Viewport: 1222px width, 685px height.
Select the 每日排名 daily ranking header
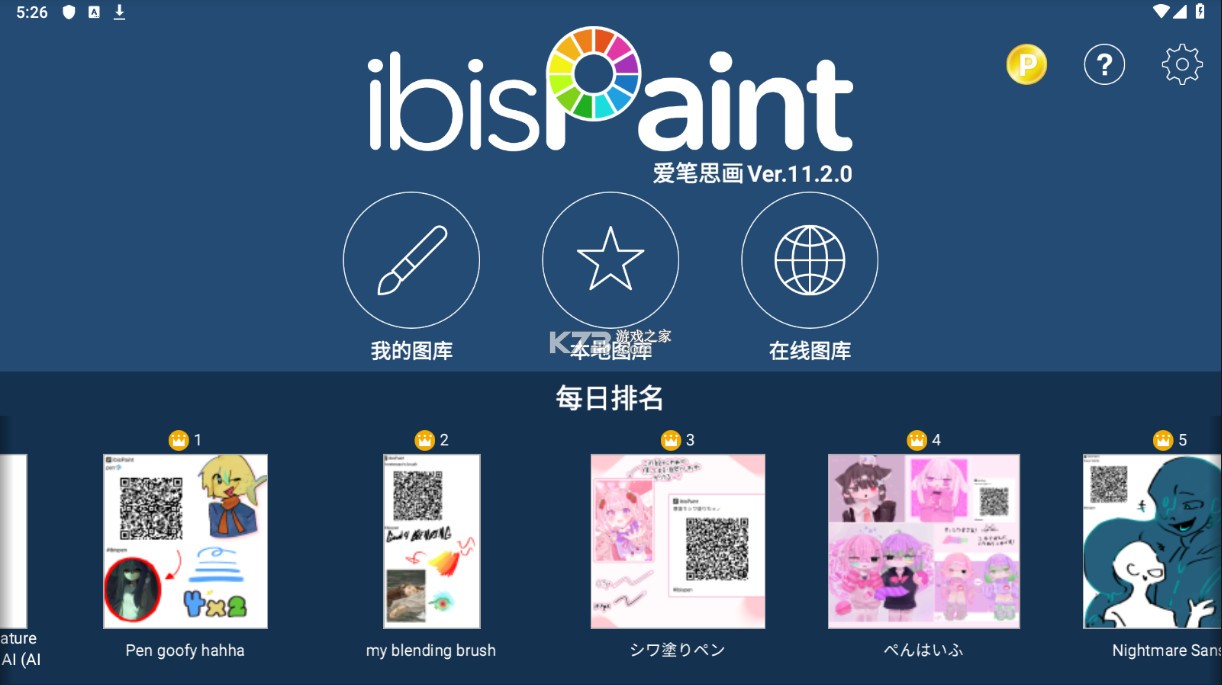(x=610, y=398)
